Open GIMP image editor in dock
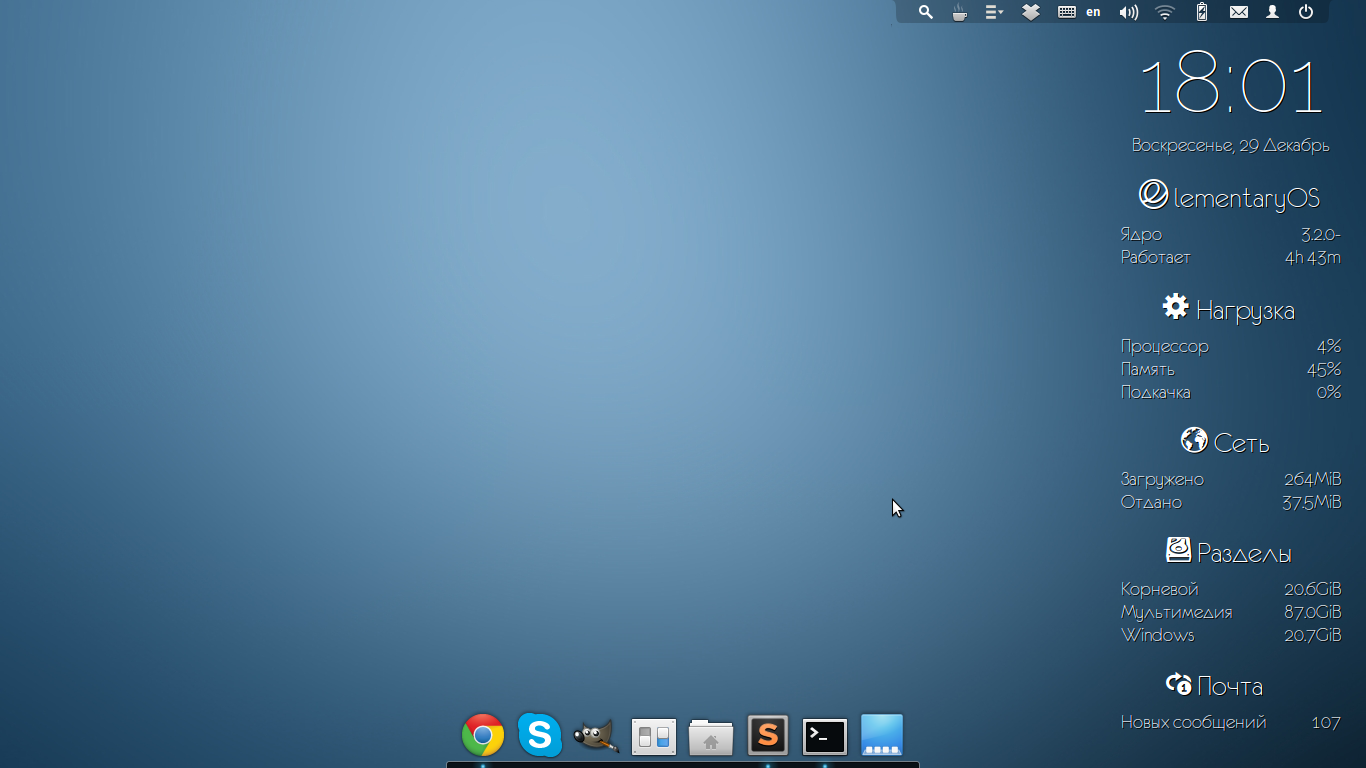This screenshot has width=1366, height=768. click(x=597, y=736)
